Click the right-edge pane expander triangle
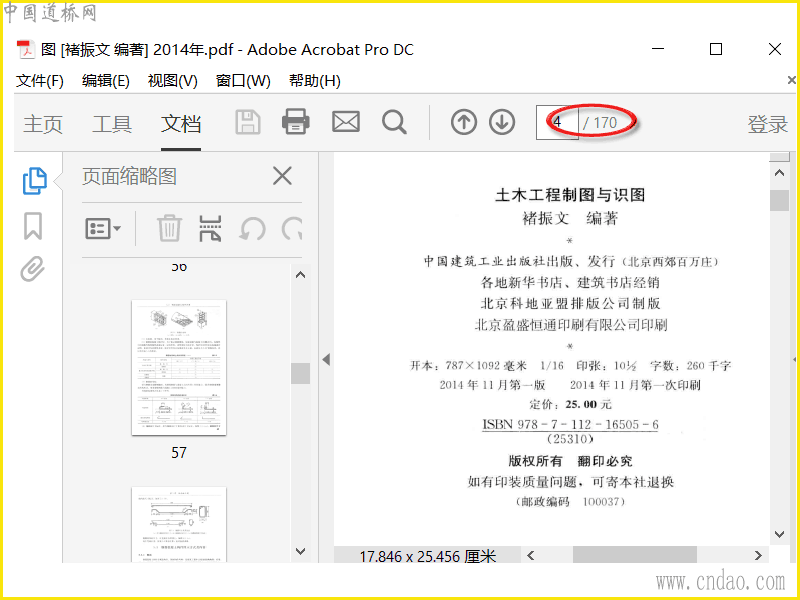 pos(795,360)
